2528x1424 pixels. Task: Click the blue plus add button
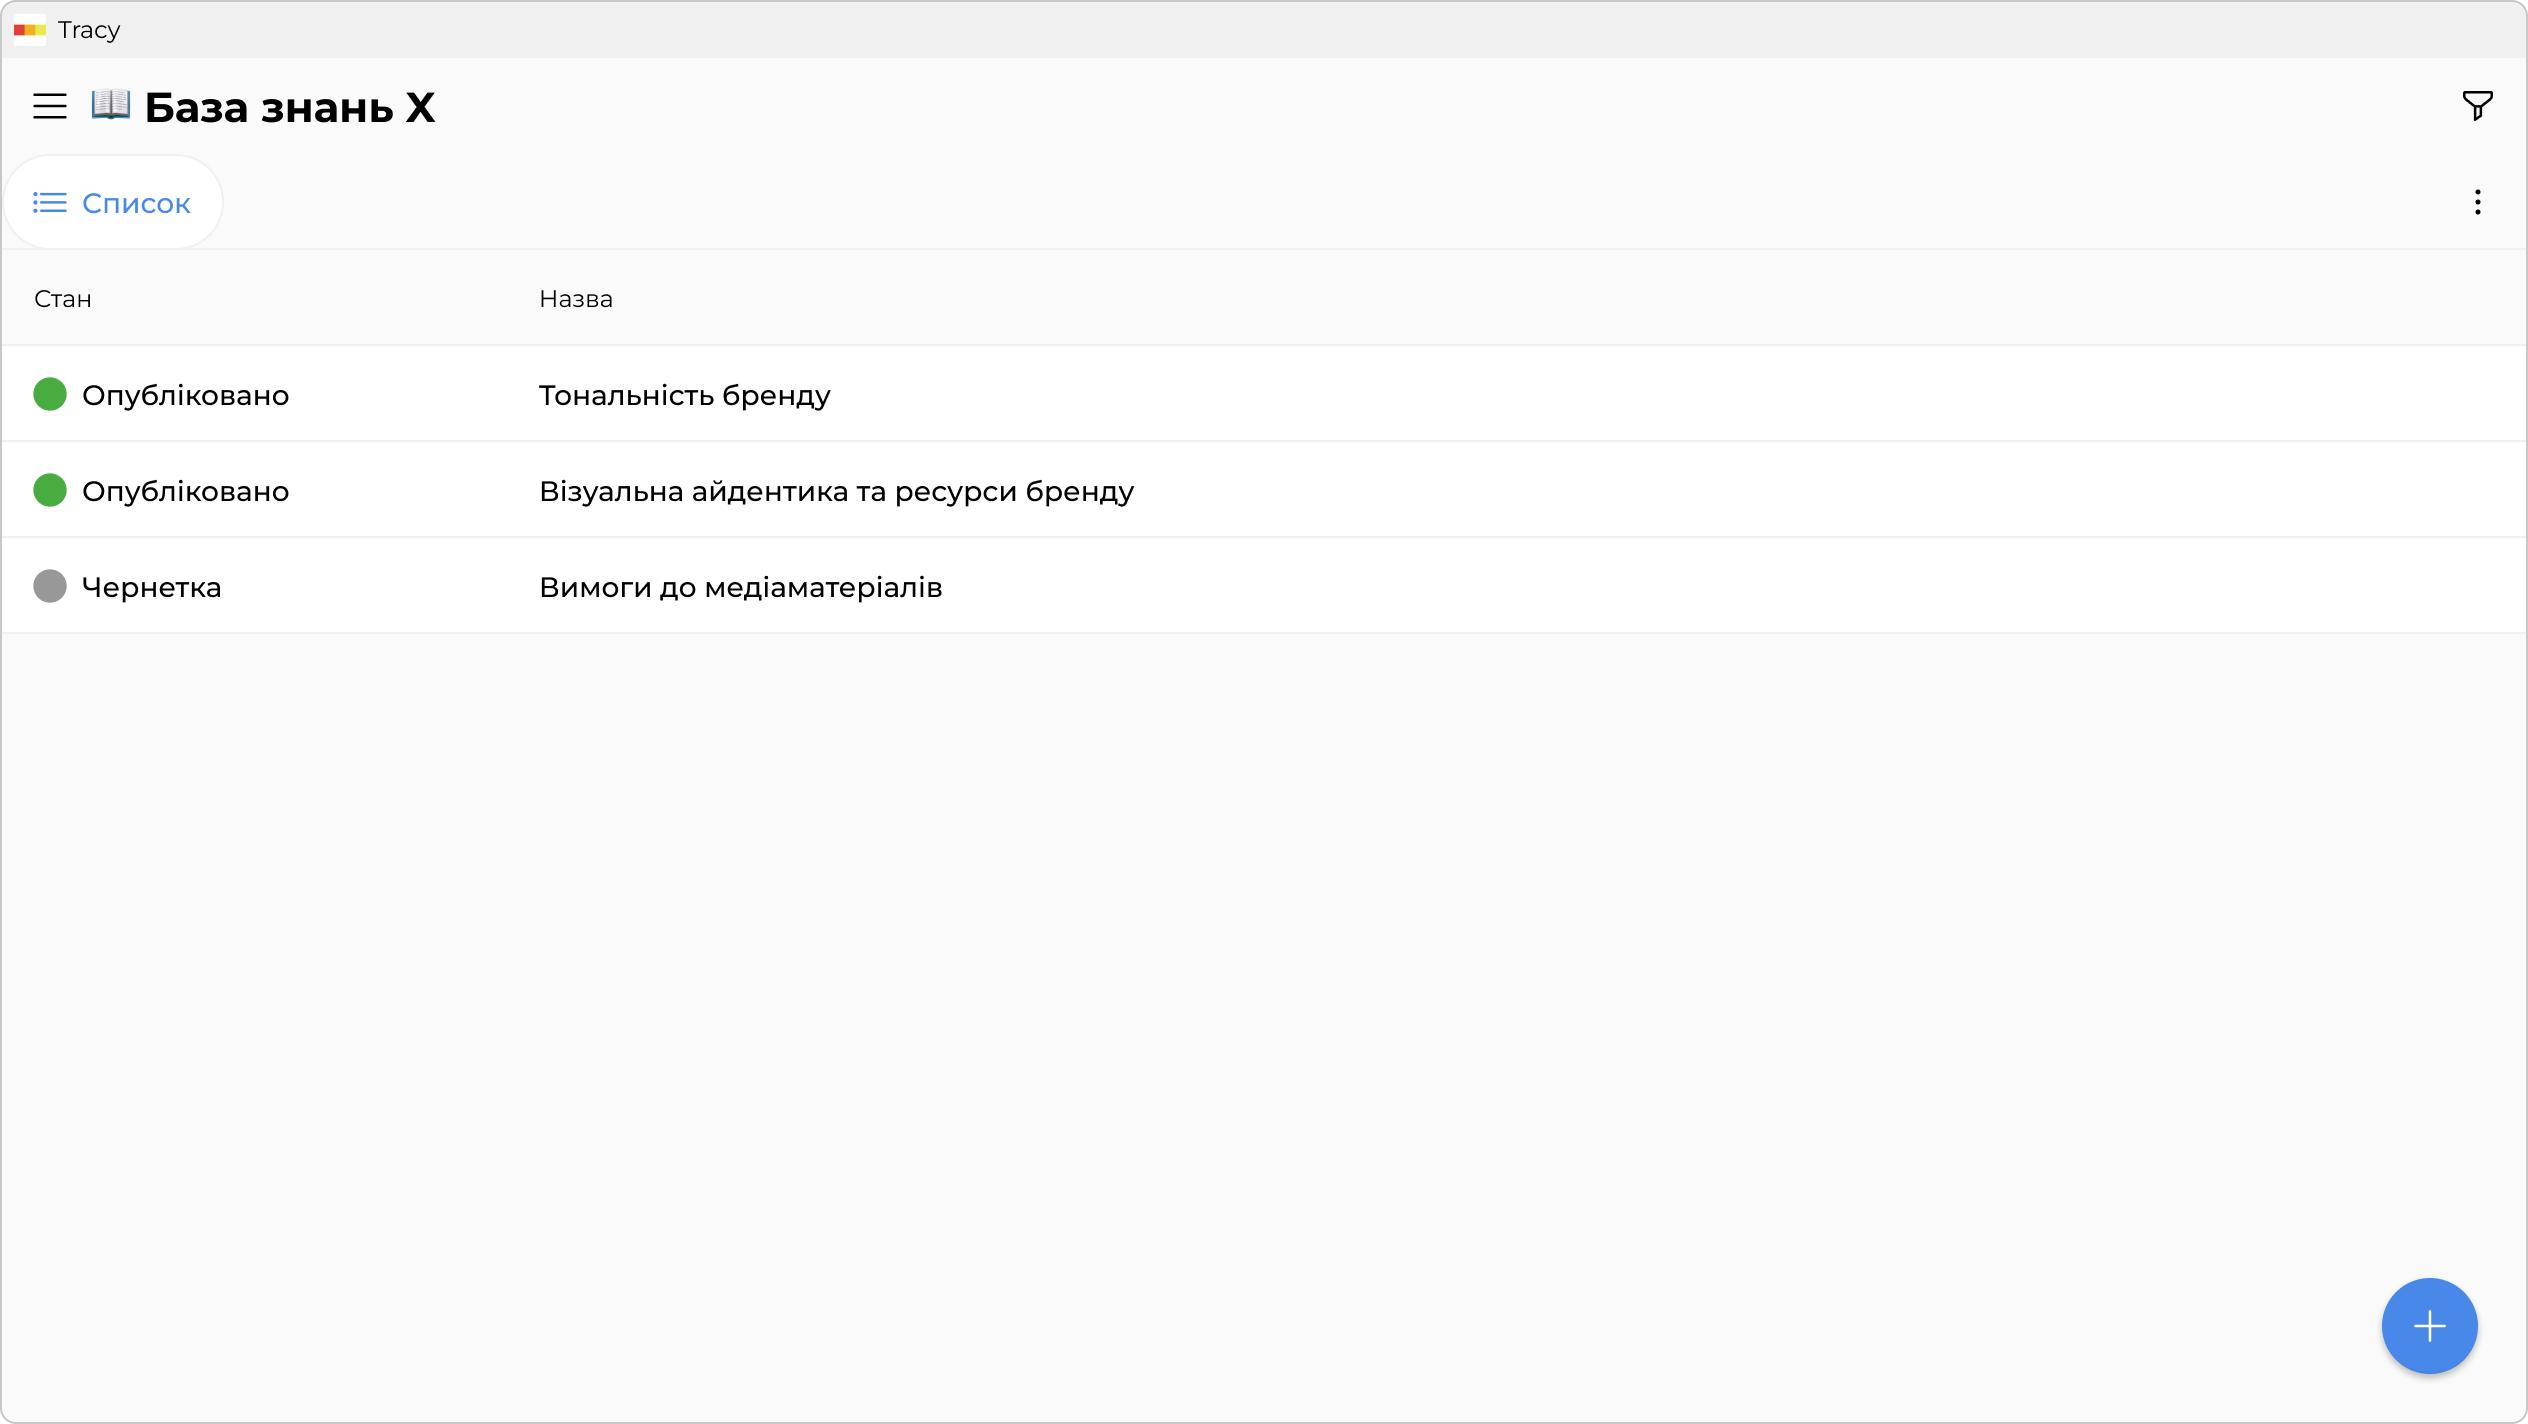pyautogui.click(x=2429, y=1326)
